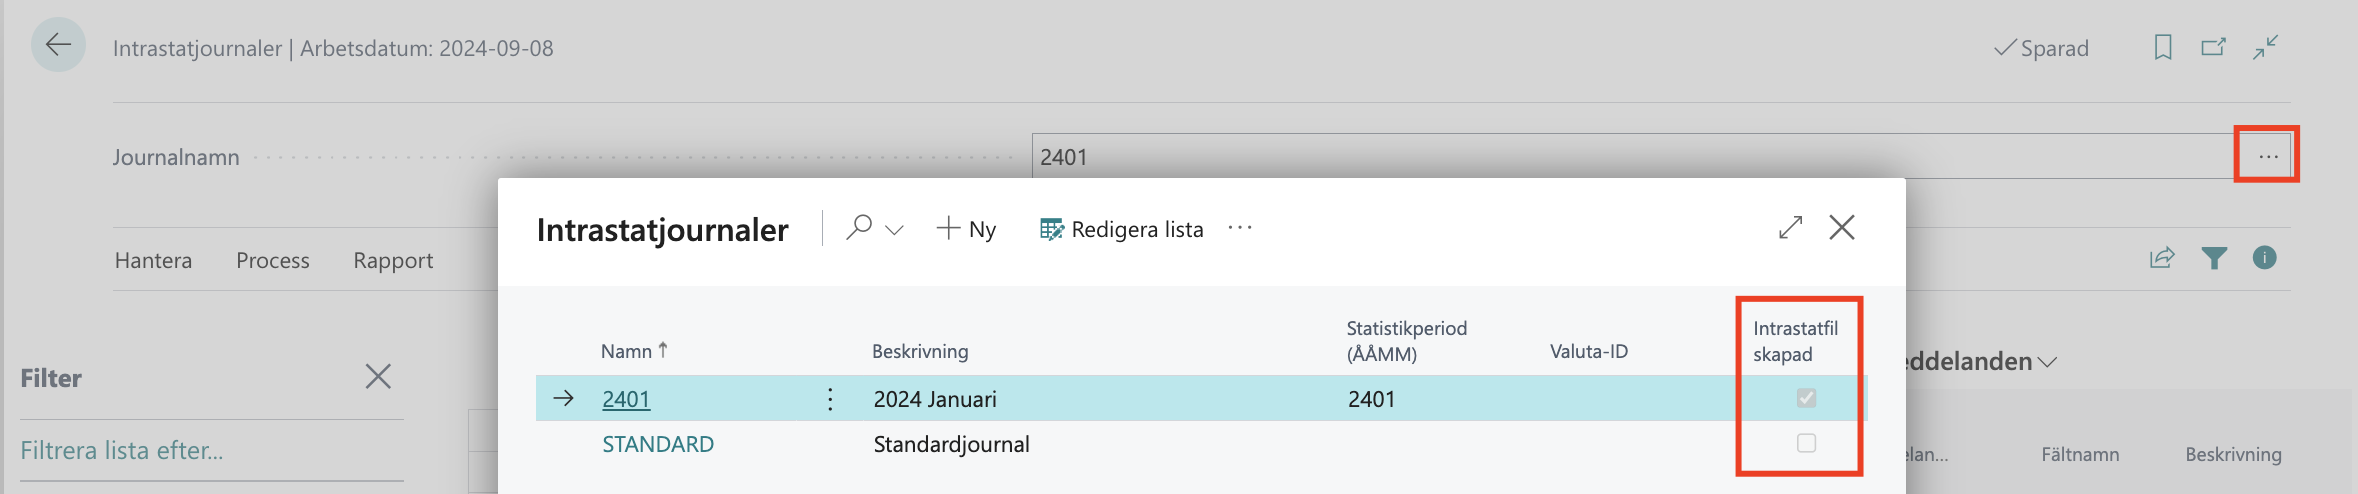This screenshot has width=2358, height=494.
Task: Show the information factbox icon
Action: point(2265,258)
